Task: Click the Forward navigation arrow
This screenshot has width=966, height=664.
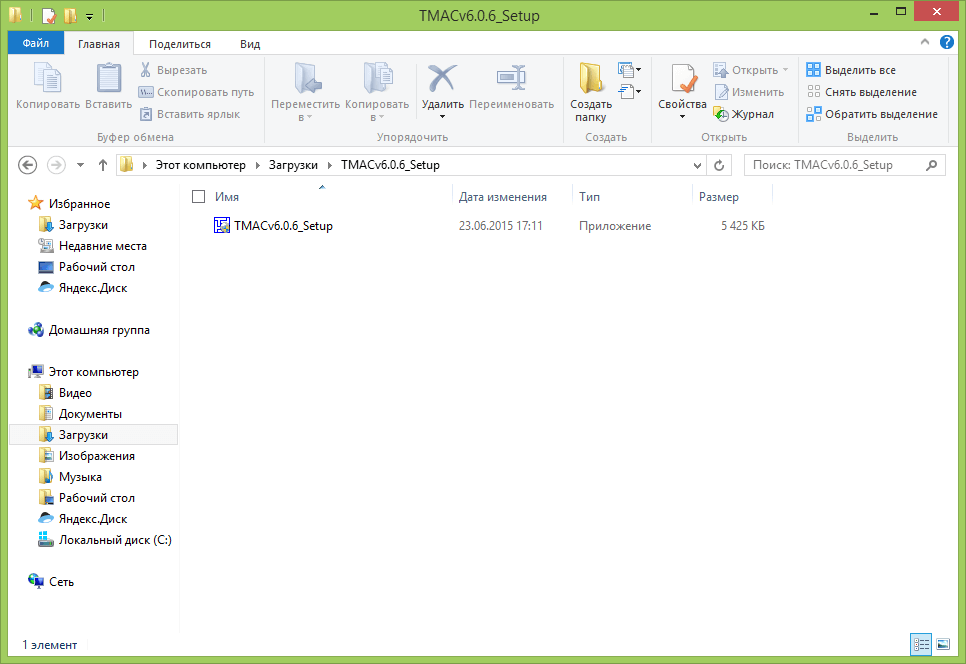Action: 56,165
